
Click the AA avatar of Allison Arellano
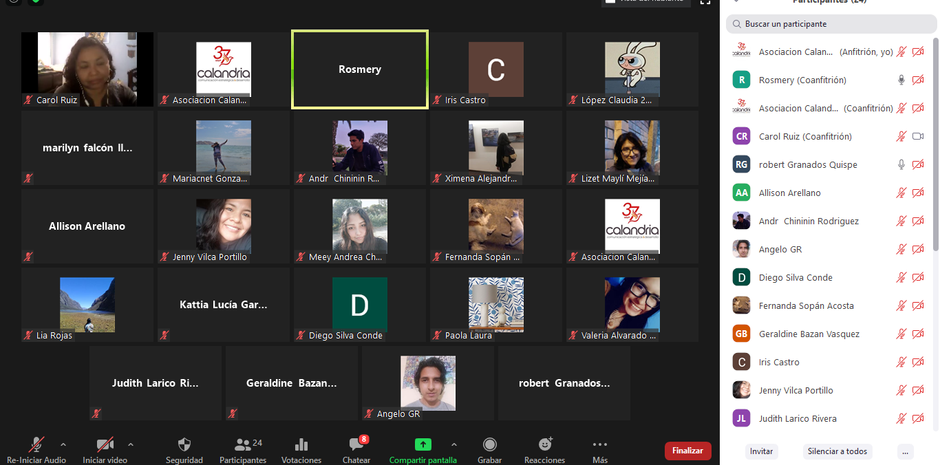pos(742,192)
